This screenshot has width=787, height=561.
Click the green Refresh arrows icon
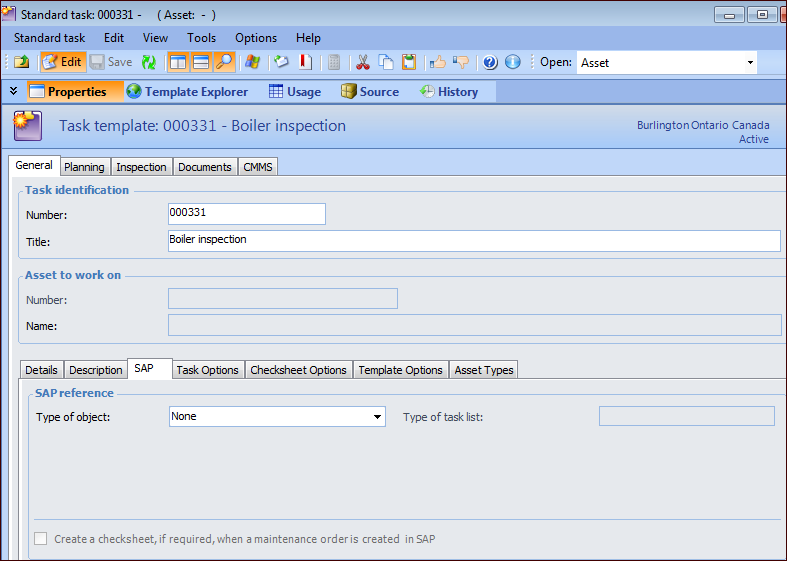pos(149,62)
